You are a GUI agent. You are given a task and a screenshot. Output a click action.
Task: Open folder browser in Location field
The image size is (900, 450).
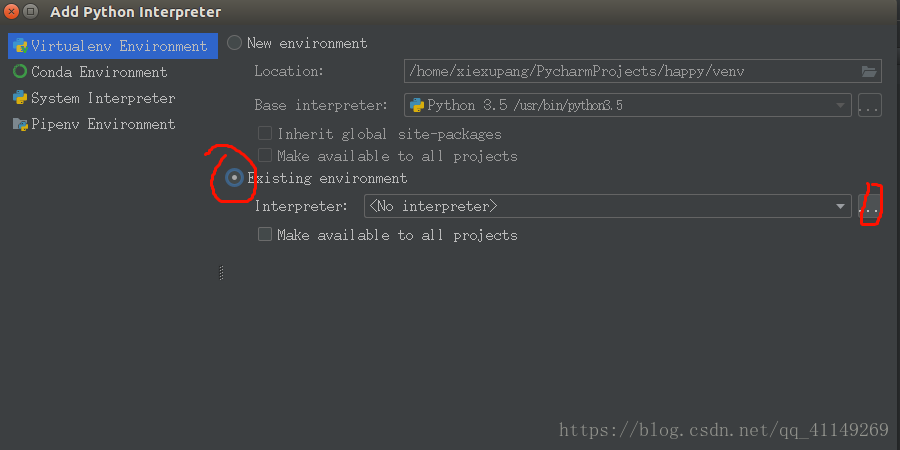[869, 71]
